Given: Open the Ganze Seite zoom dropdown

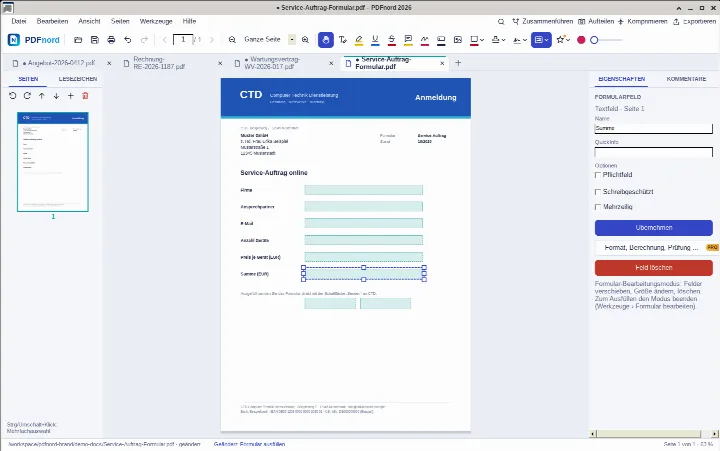Looking at the screenshot, I should [292, 40].
